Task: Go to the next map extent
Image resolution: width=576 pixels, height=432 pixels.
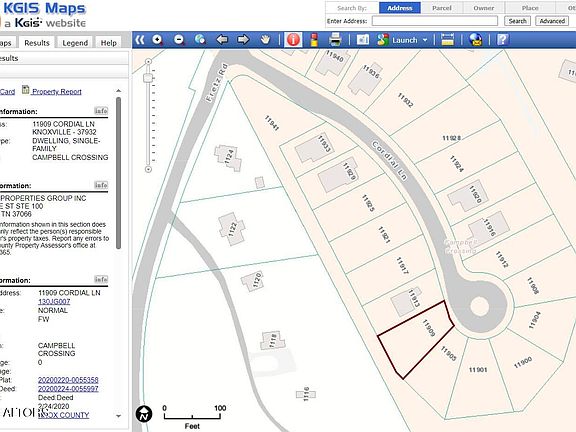Action: click(x=243, y=40)
